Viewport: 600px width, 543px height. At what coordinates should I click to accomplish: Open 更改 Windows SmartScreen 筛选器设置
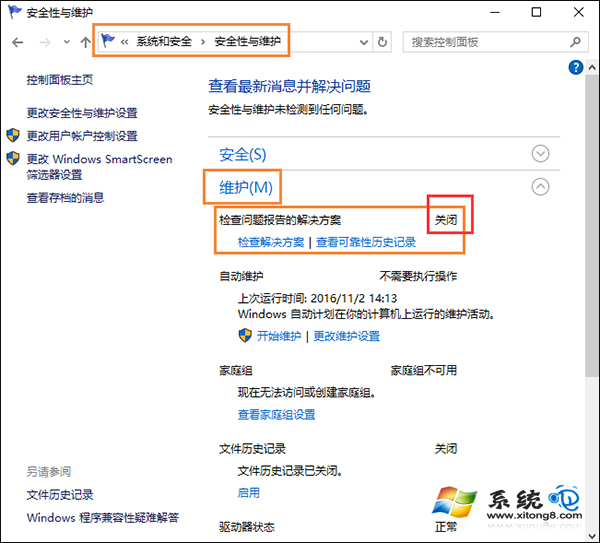pos(99,167)
